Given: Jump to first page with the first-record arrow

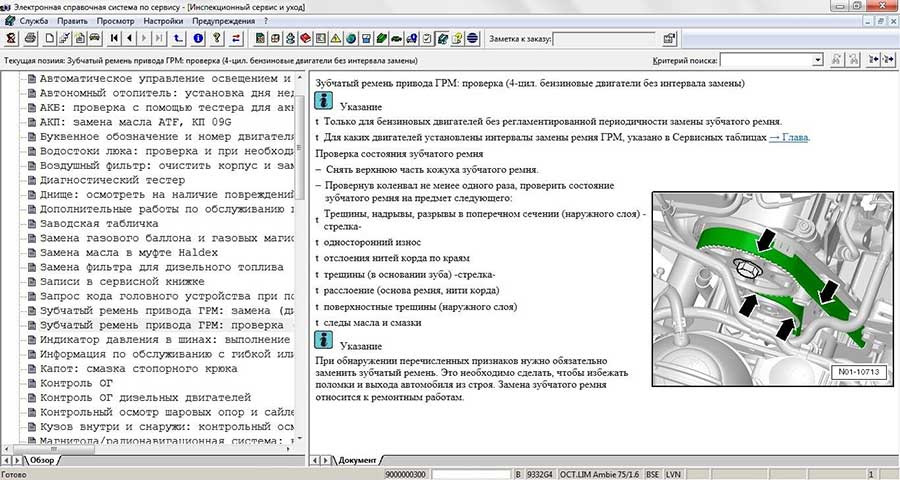Looking at the screenshot, I should [x=114, y=38].
